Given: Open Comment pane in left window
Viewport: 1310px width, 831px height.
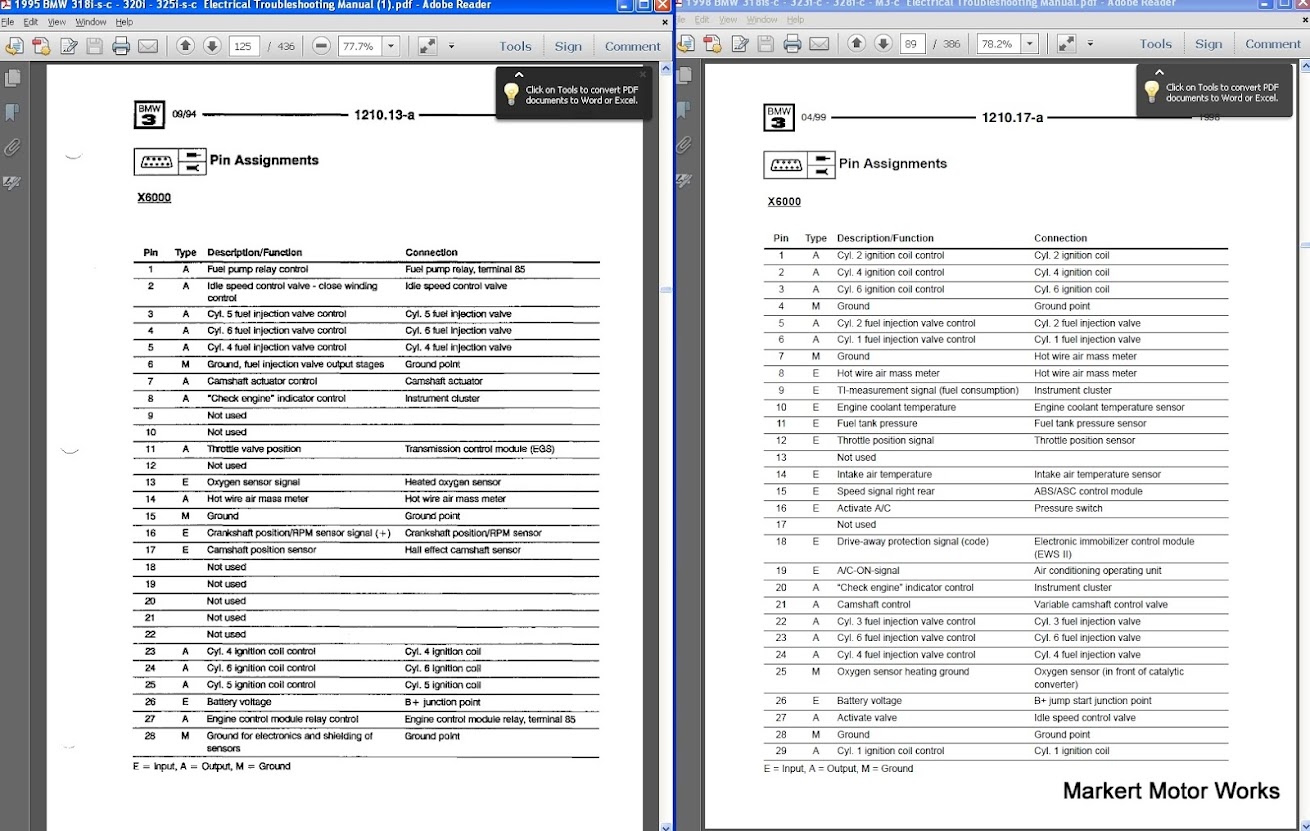Looking at the screenshot, I should pyautogui.click(x=633, y=46).
